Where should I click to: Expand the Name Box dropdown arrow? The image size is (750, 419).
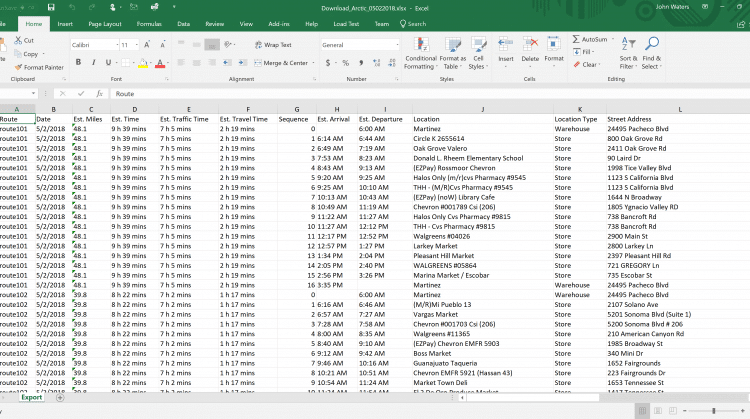[33, 94]
